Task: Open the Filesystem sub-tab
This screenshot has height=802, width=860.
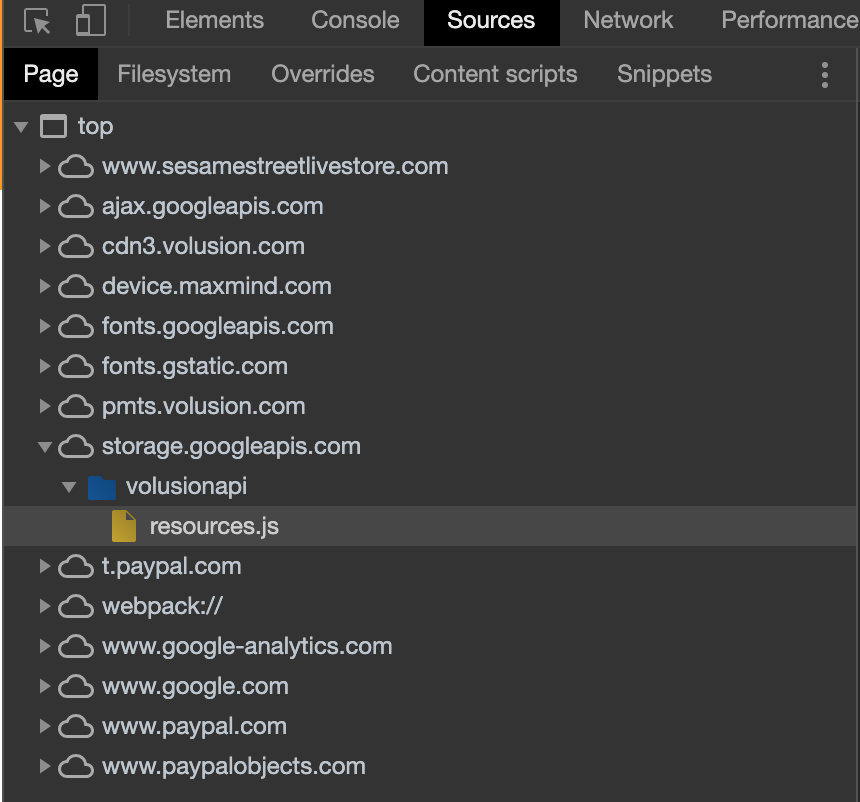Action: tap(174, 74)
